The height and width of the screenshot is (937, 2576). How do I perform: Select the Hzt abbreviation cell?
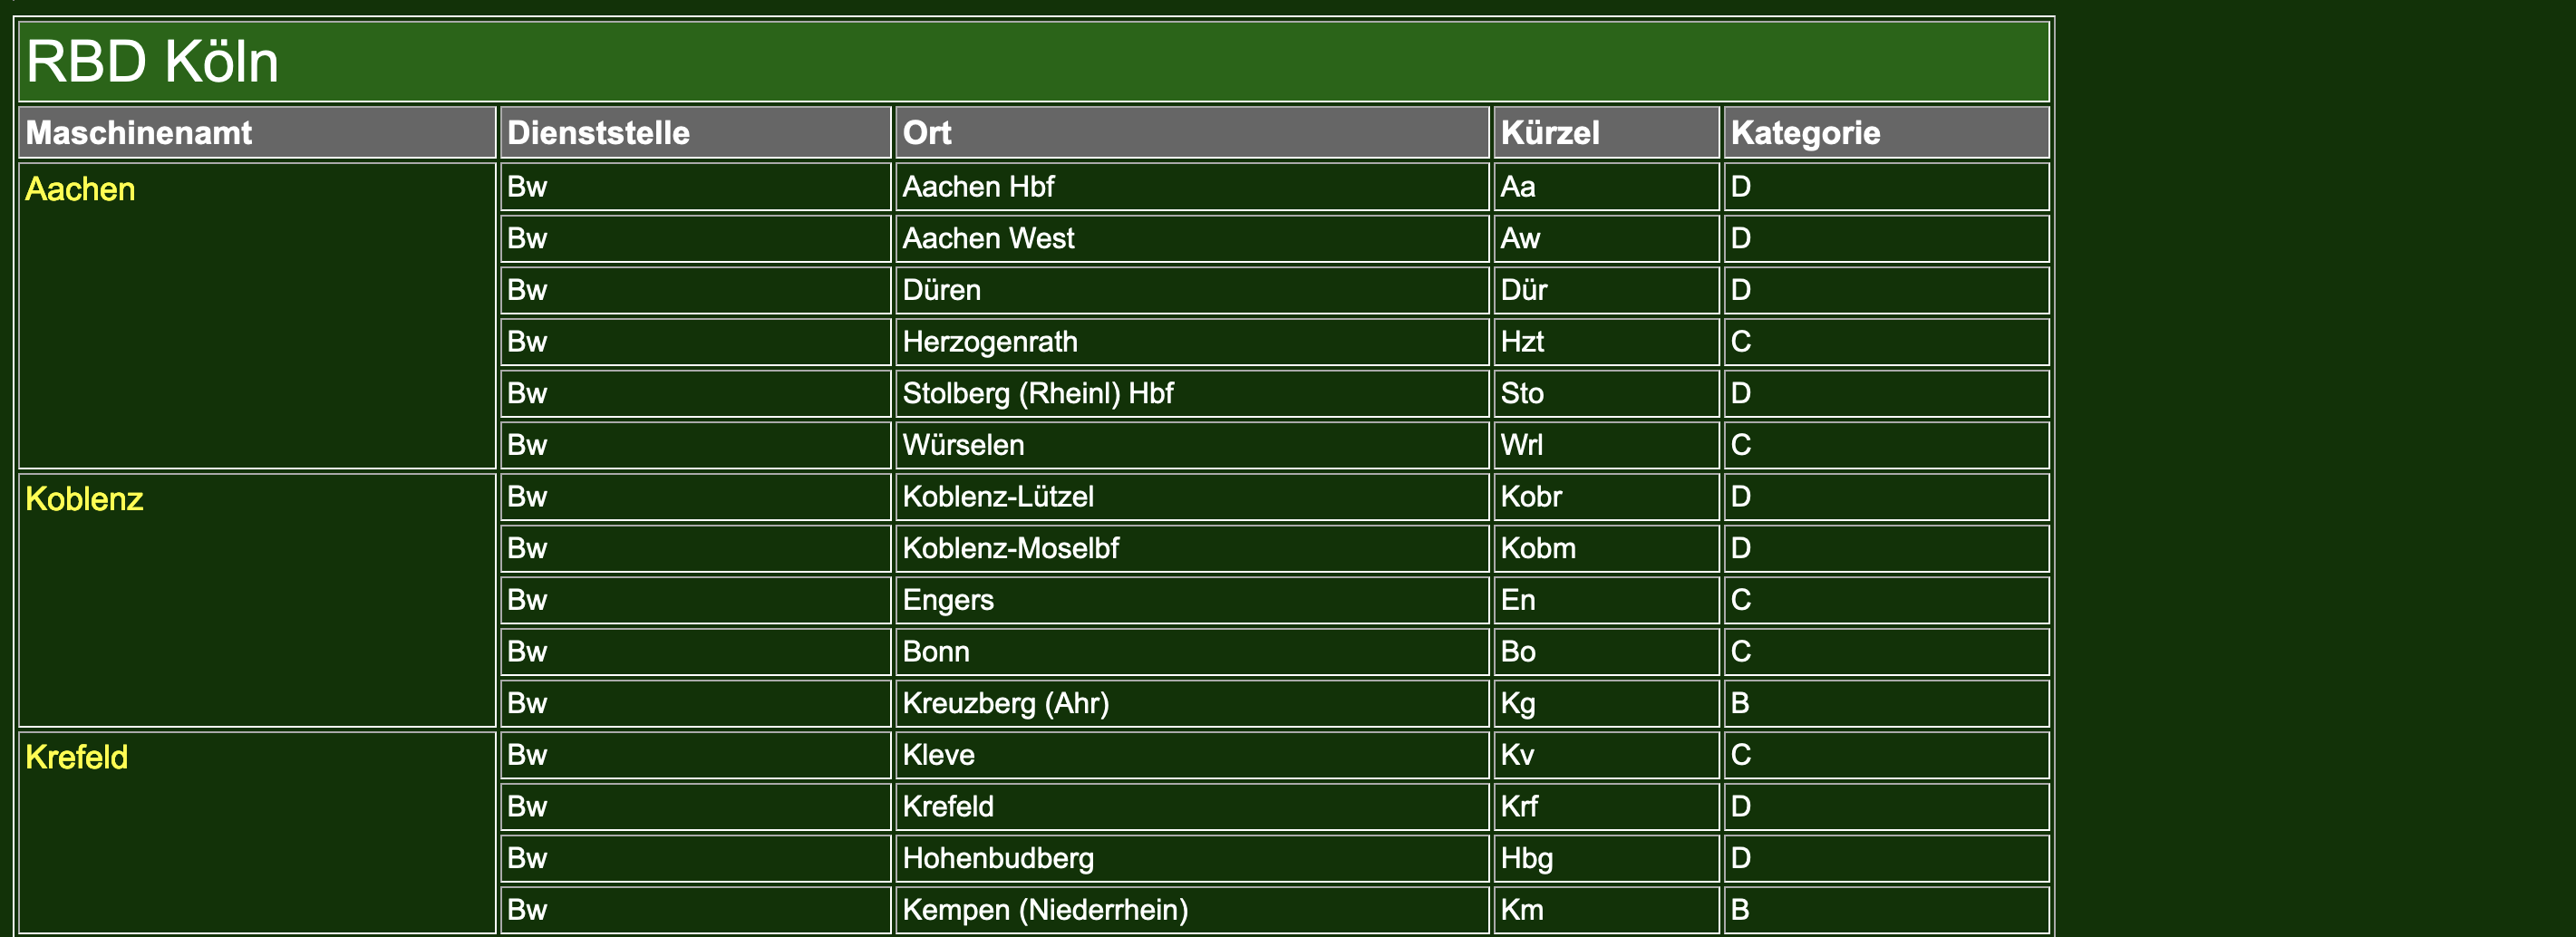[1522, 342]
